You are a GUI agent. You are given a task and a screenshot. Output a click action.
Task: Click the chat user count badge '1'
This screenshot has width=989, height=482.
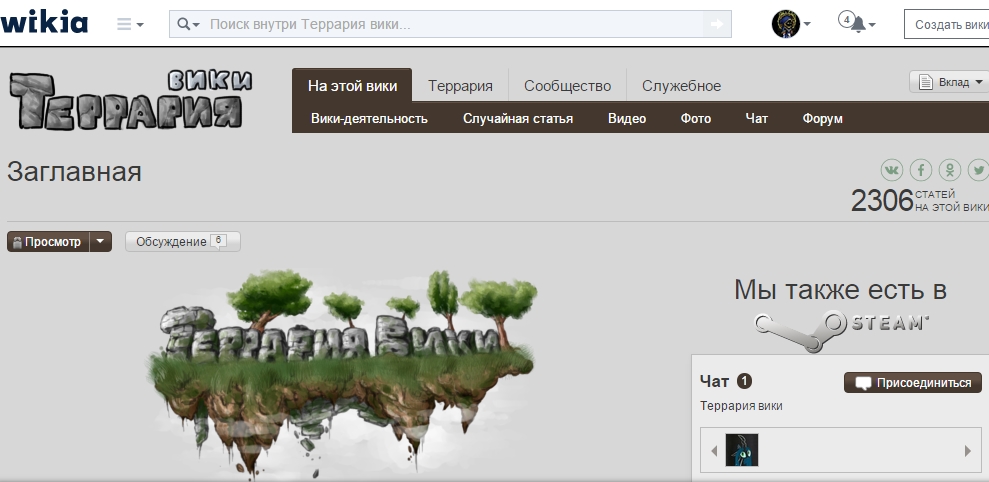[x=744, y=381]
